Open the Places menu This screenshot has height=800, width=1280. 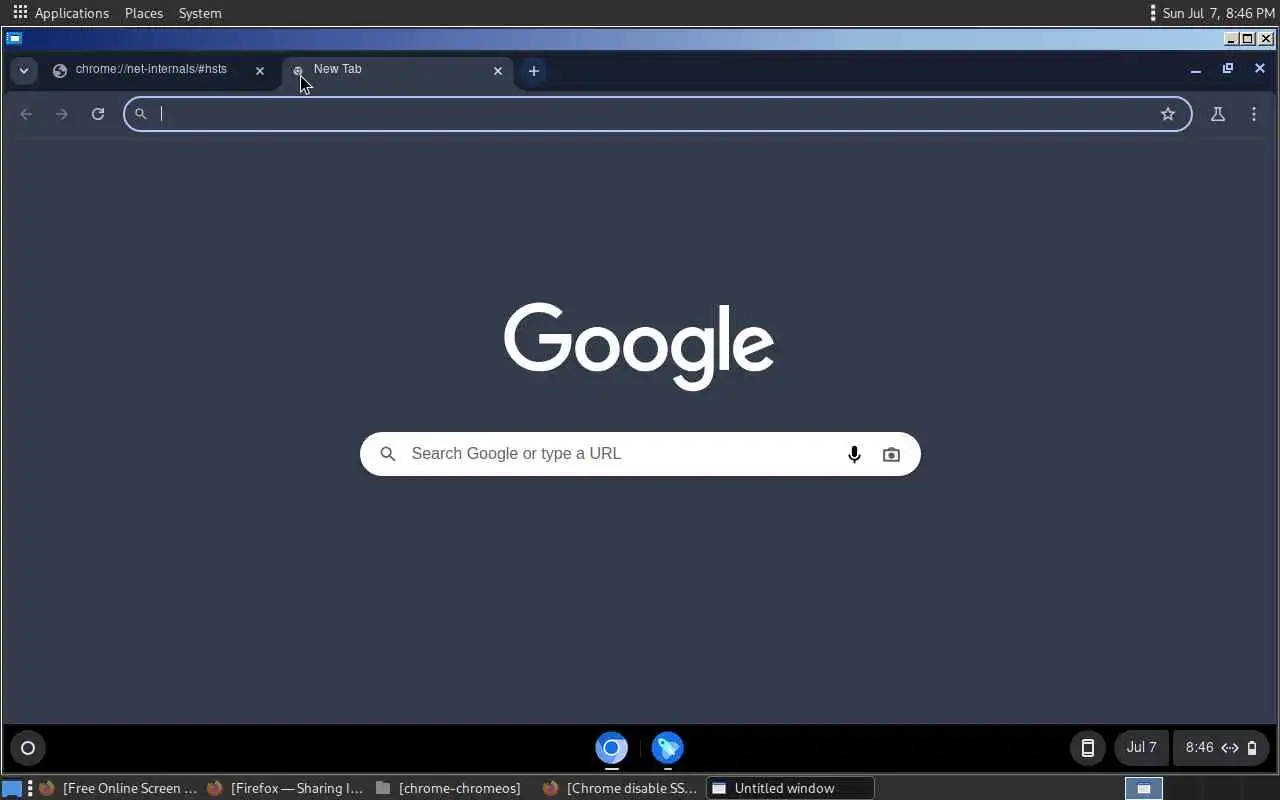pos(144,13)
